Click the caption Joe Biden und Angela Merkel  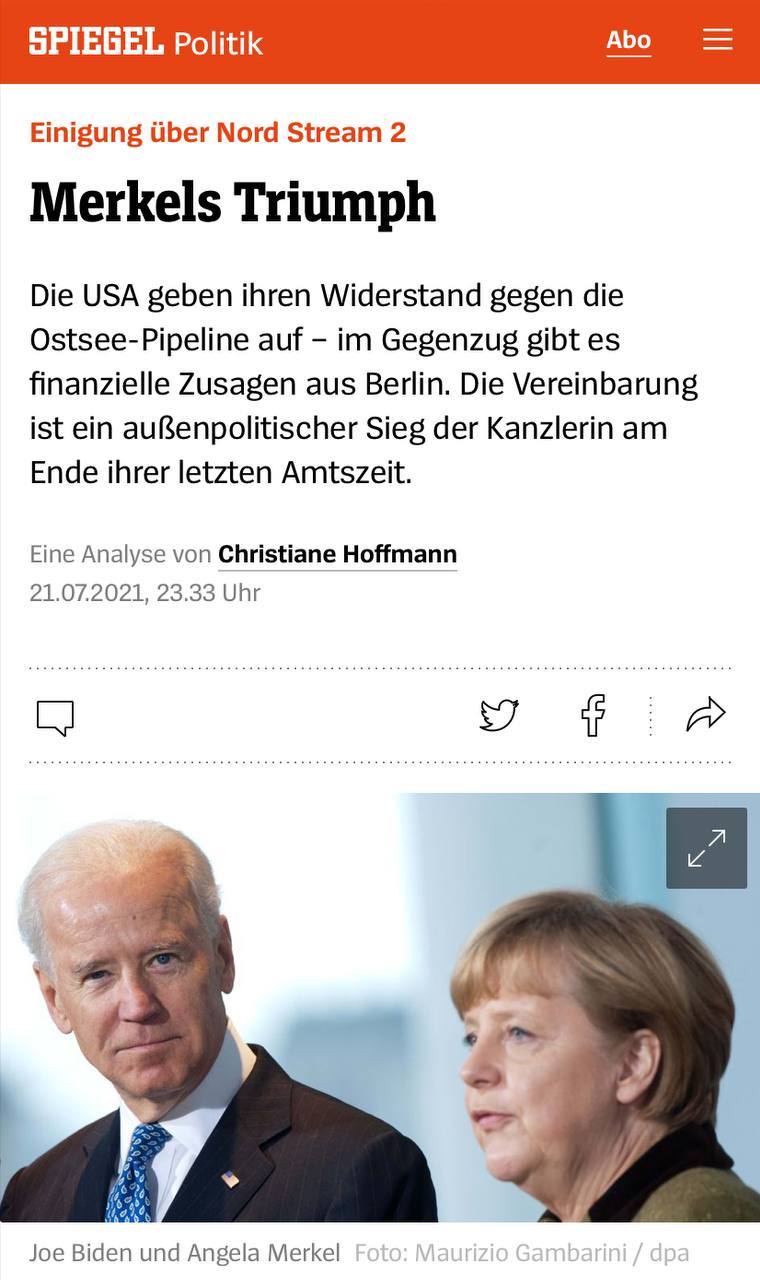[x=185, y=1253]
